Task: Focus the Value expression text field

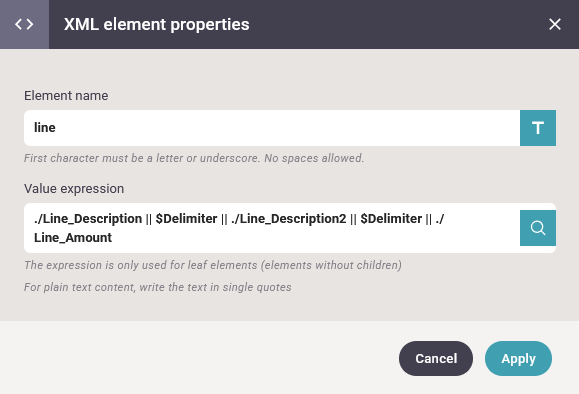Action: (272, 228)
